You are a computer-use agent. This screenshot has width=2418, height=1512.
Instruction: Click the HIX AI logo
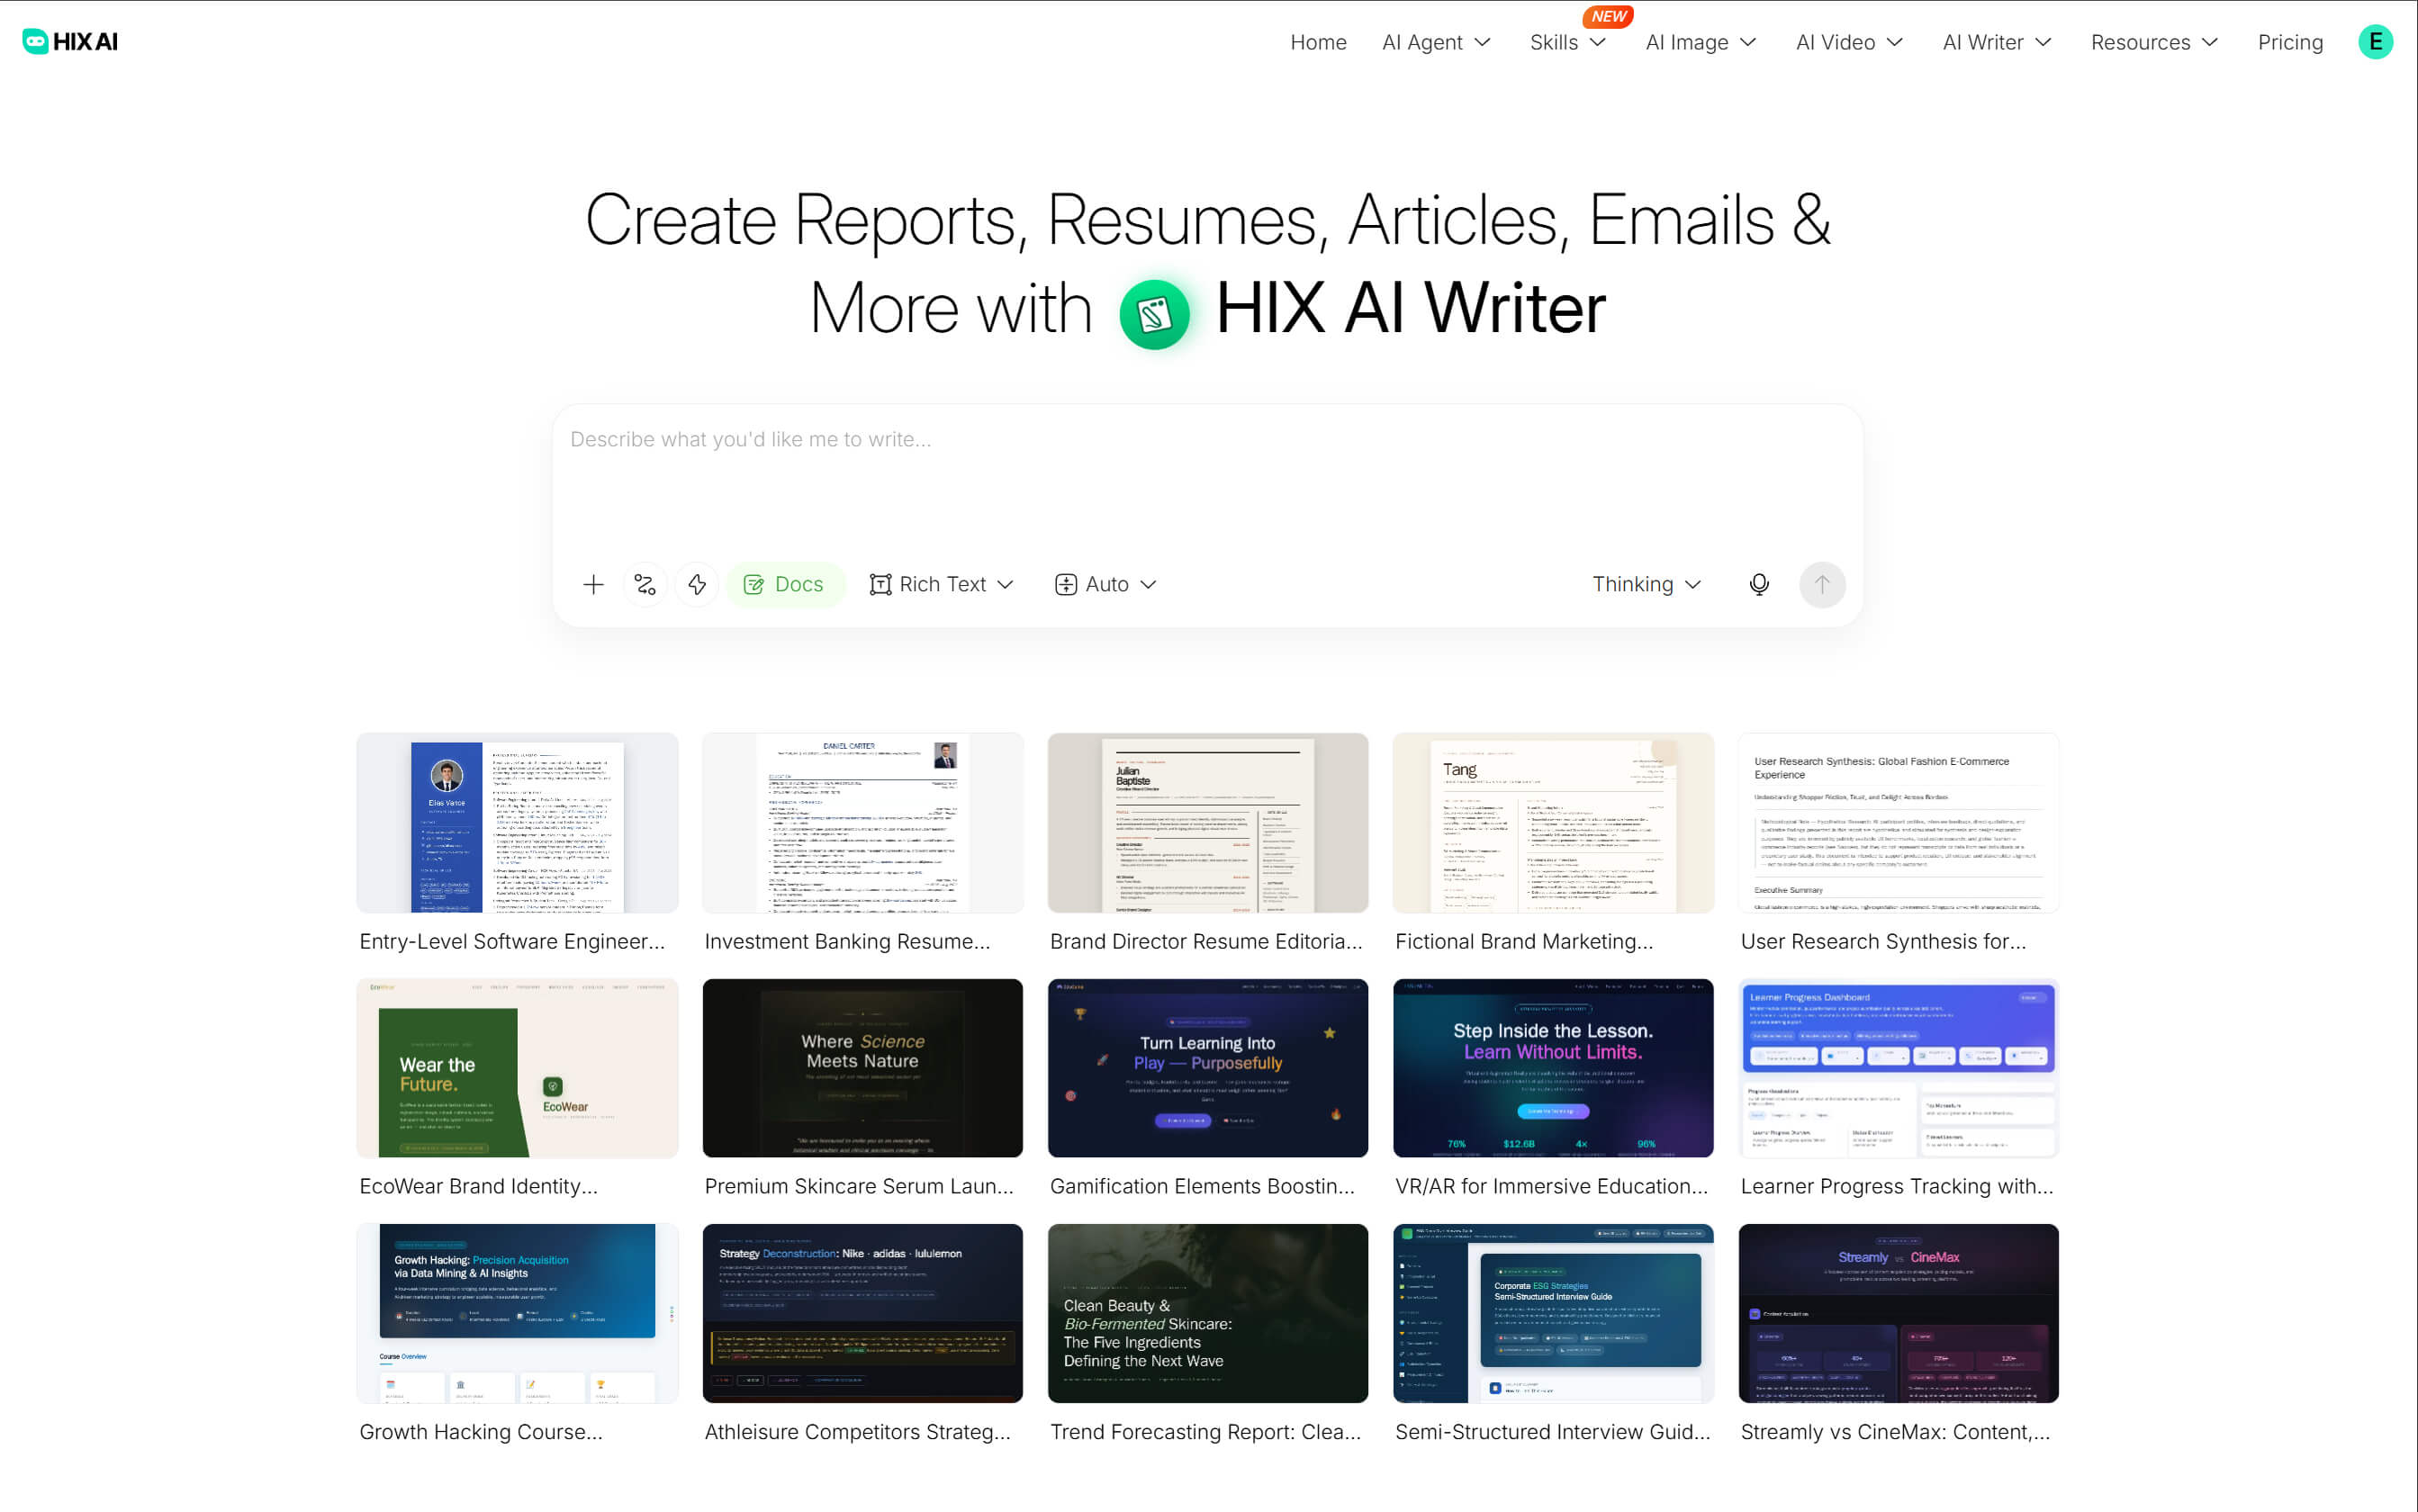[70, 41]
